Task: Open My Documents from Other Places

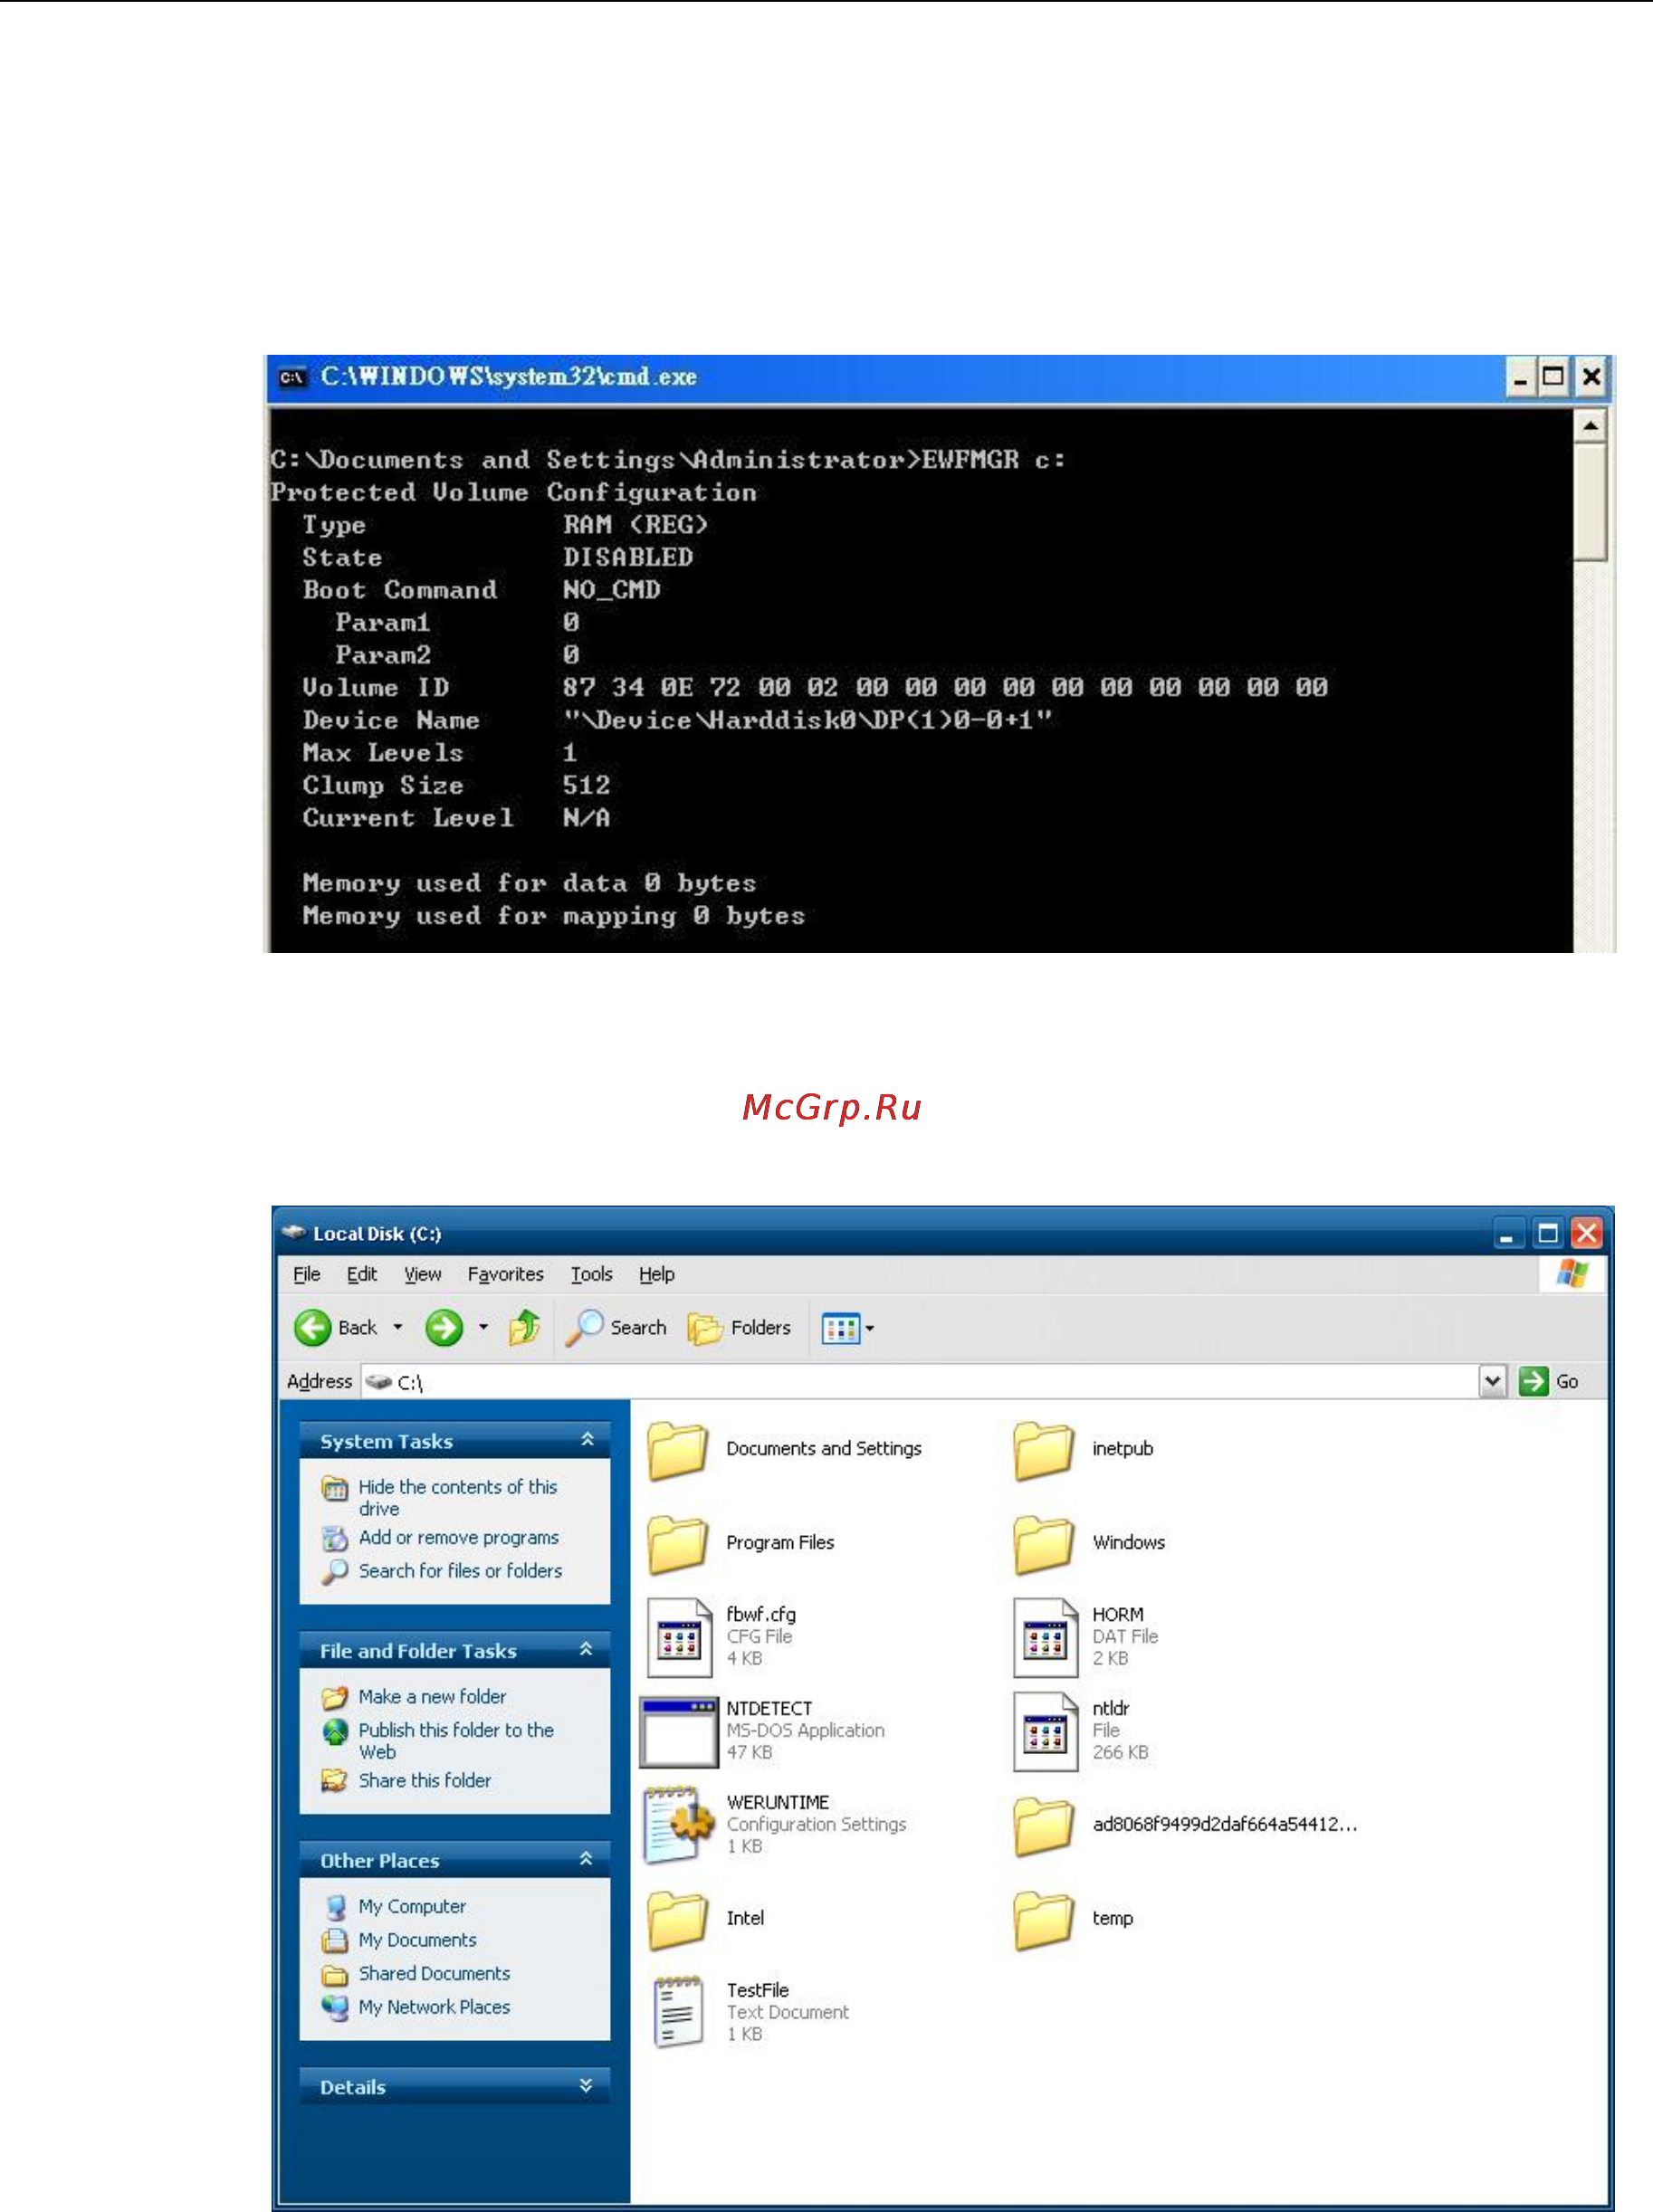Action: [x=417, y=1940]
